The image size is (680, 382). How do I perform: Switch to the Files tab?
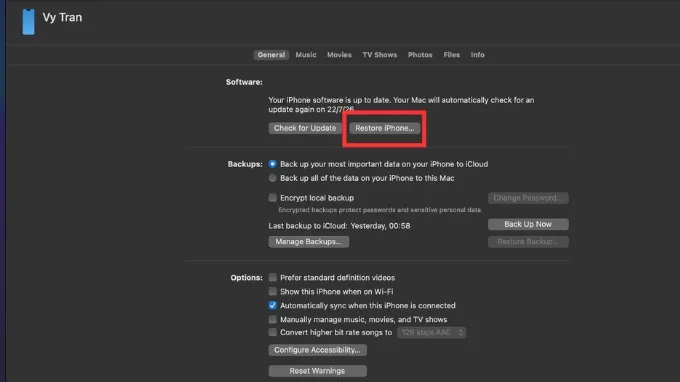(x=451, y=55)
